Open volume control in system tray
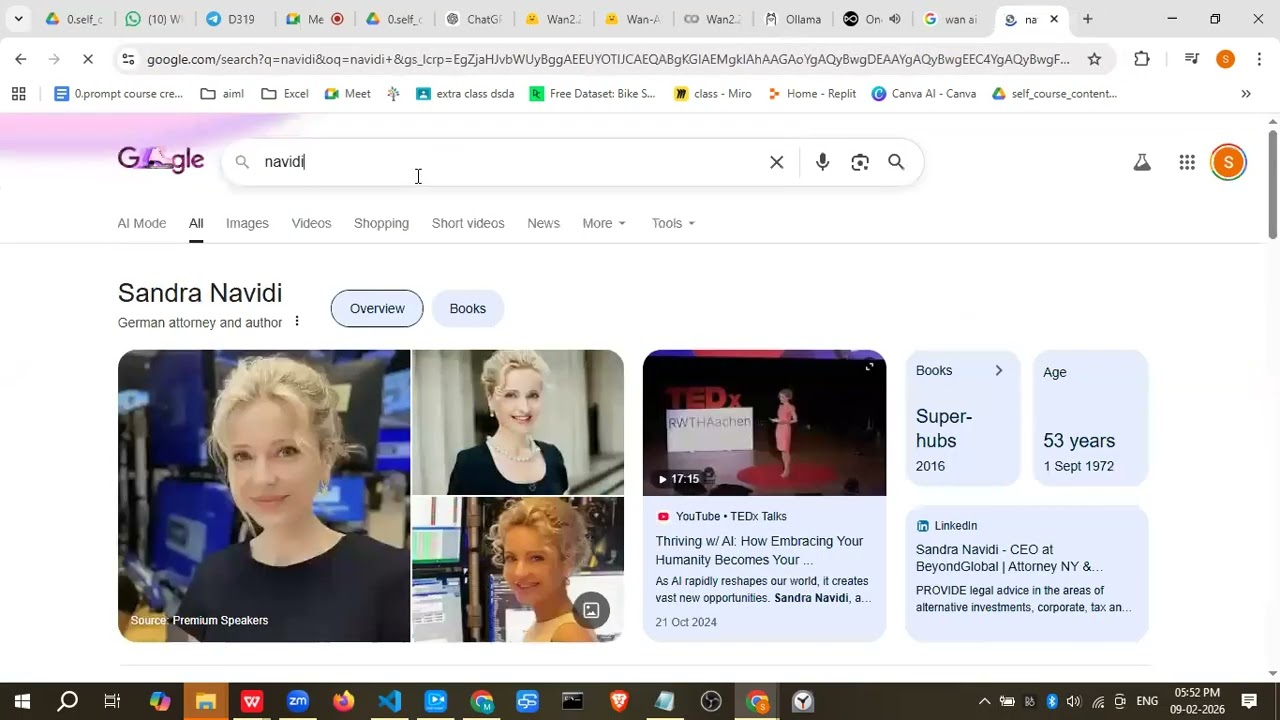The width and height of the screenshot is (1280, 720). click(x=1074, y=701)
